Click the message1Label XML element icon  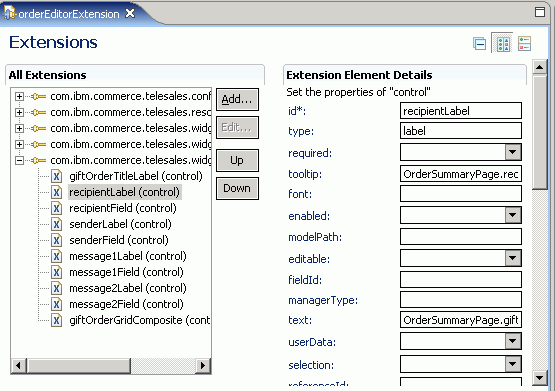pos(56,256)
